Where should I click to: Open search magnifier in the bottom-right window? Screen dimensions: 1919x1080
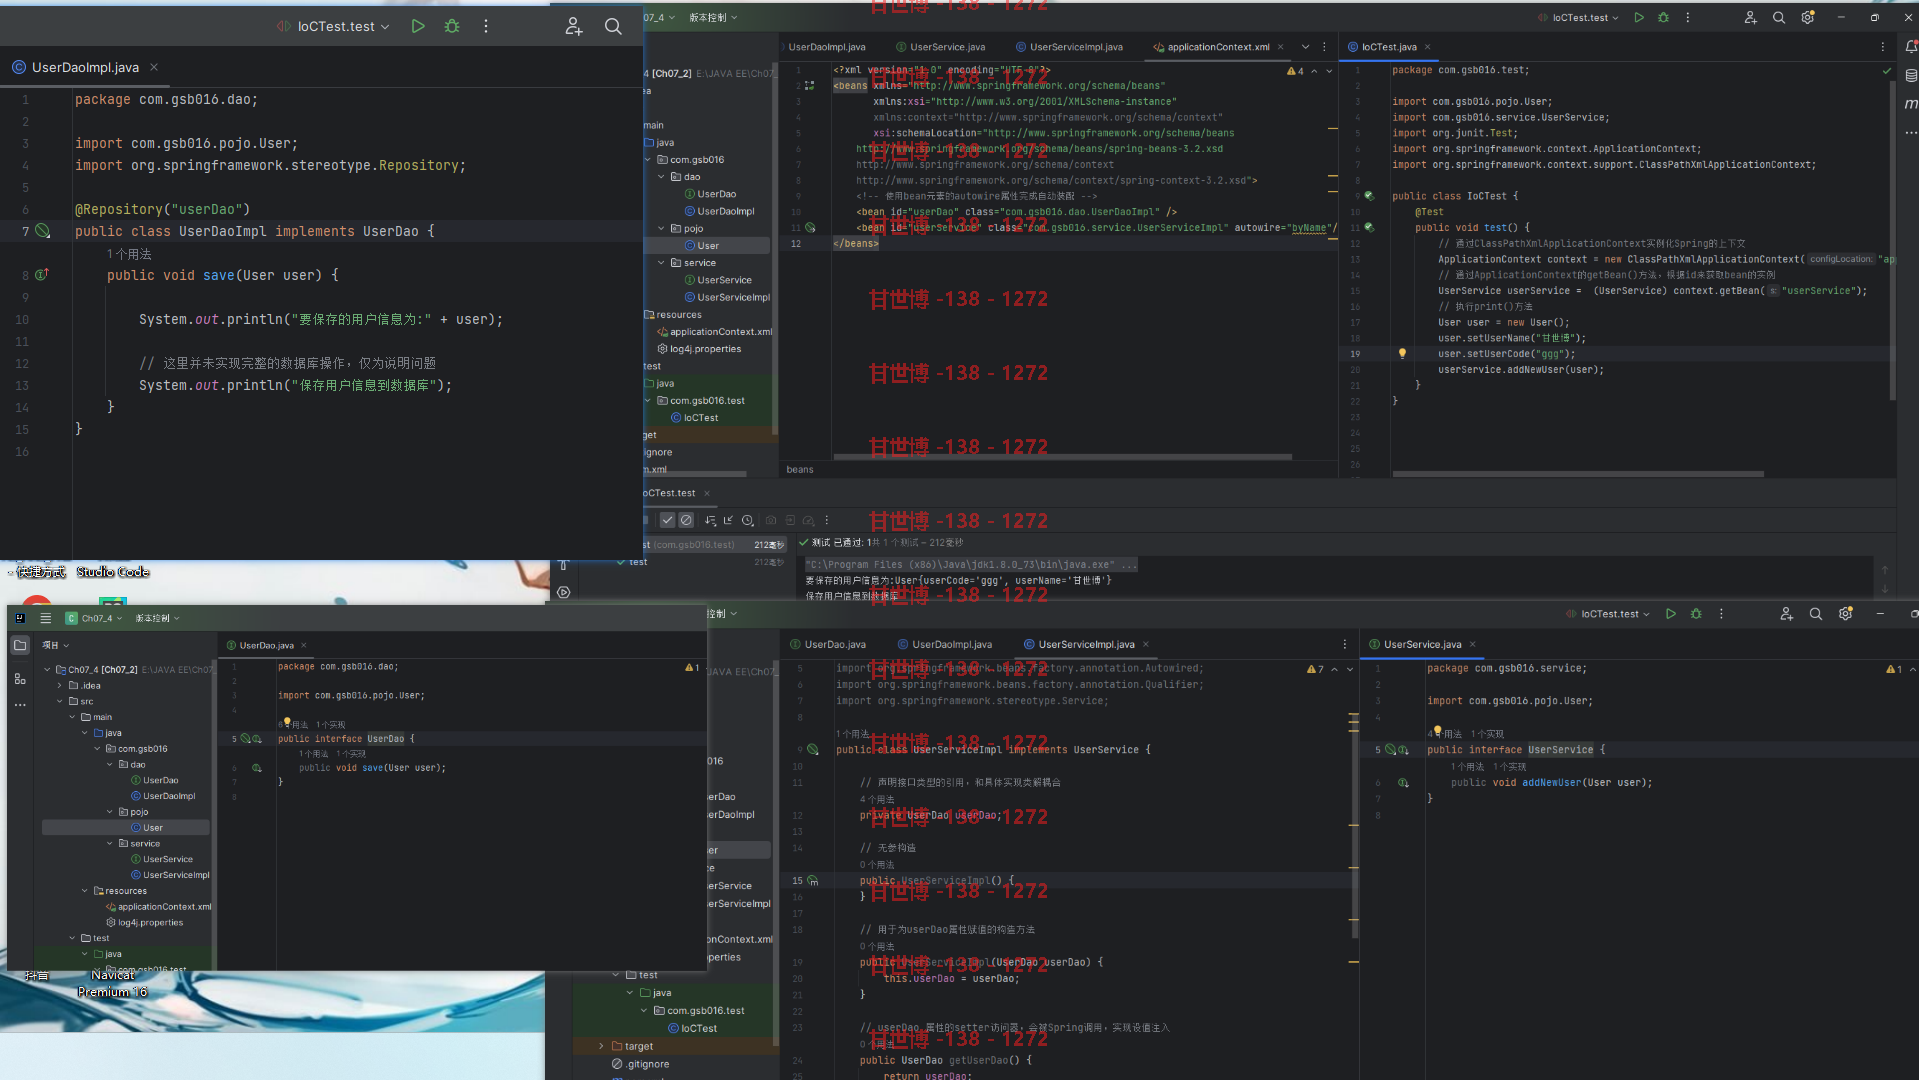[x=1816, y=614]
